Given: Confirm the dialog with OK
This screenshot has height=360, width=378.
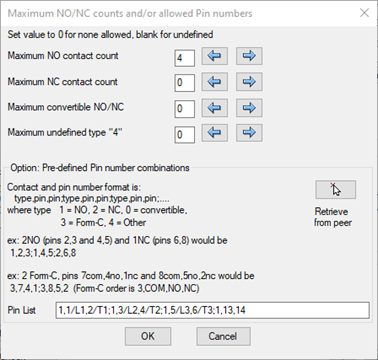Looking at the screenshot, I should (x=148, y=336).
